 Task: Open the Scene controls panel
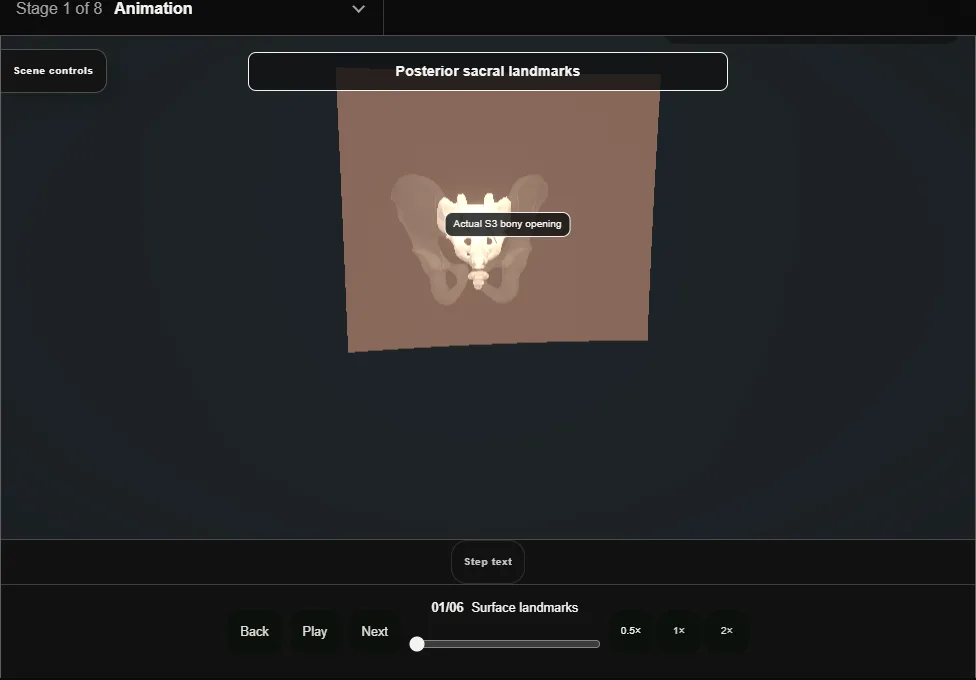53,71
